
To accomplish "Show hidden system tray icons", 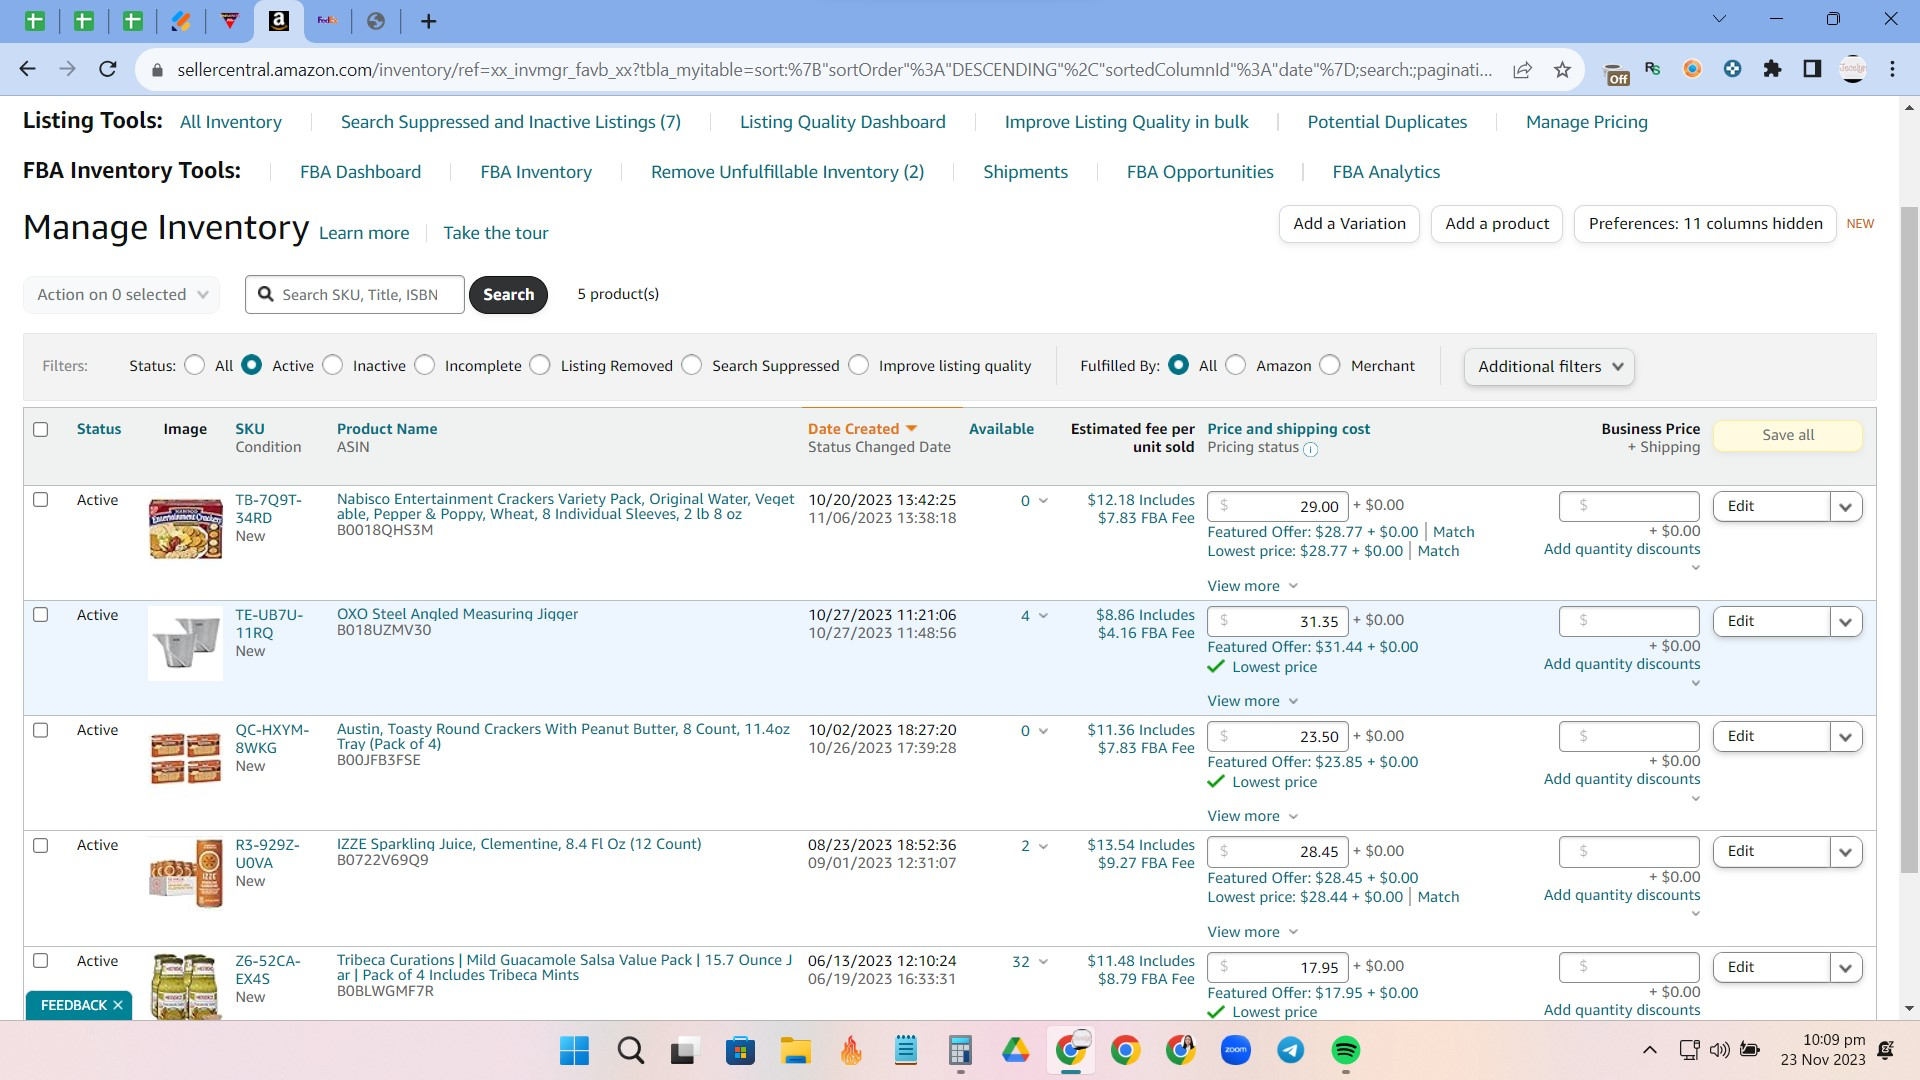I will click(1650, 1050).
